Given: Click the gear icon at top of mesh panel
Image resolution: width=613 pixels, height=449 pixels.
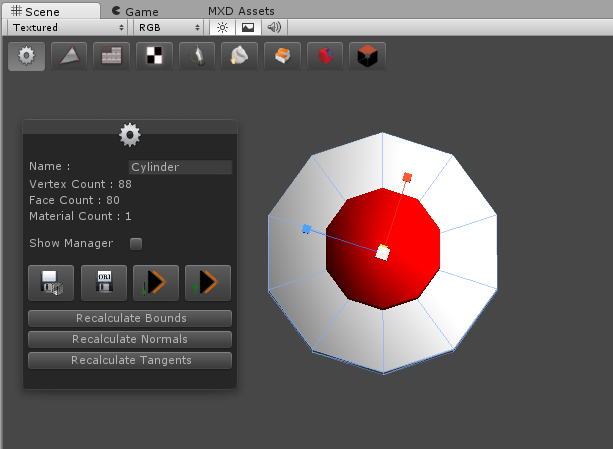Looking at the screenshot, I should click(130, 135).
